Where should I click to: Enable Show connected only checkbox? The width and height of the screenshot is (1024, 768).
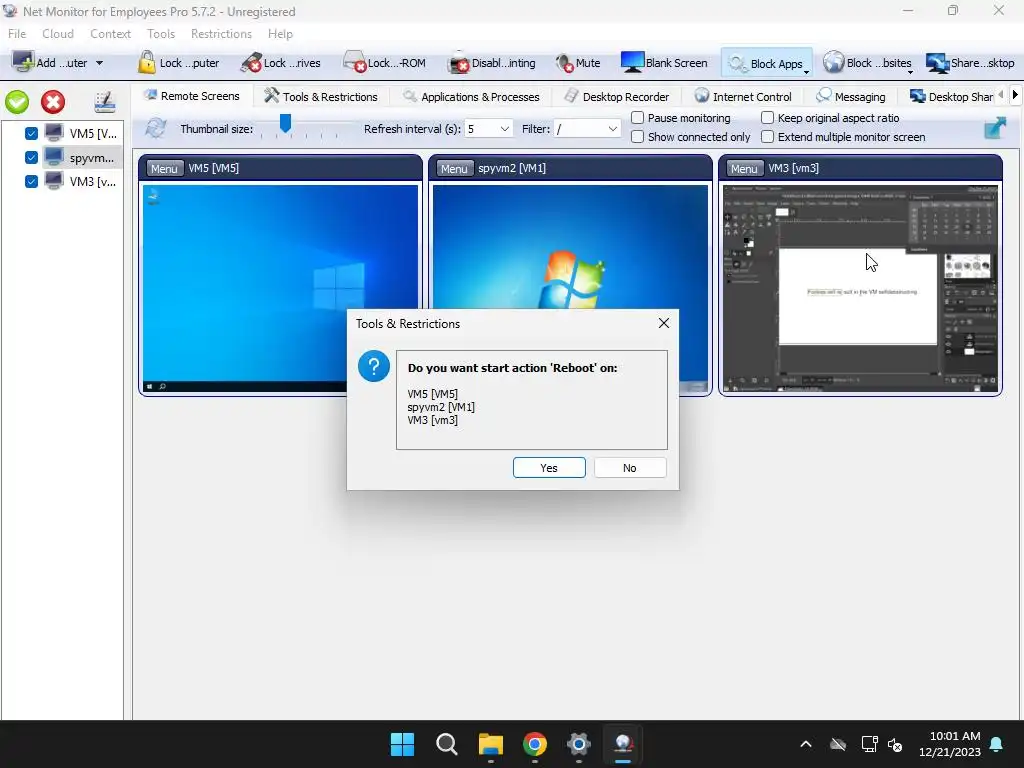(x=637, y=136)
